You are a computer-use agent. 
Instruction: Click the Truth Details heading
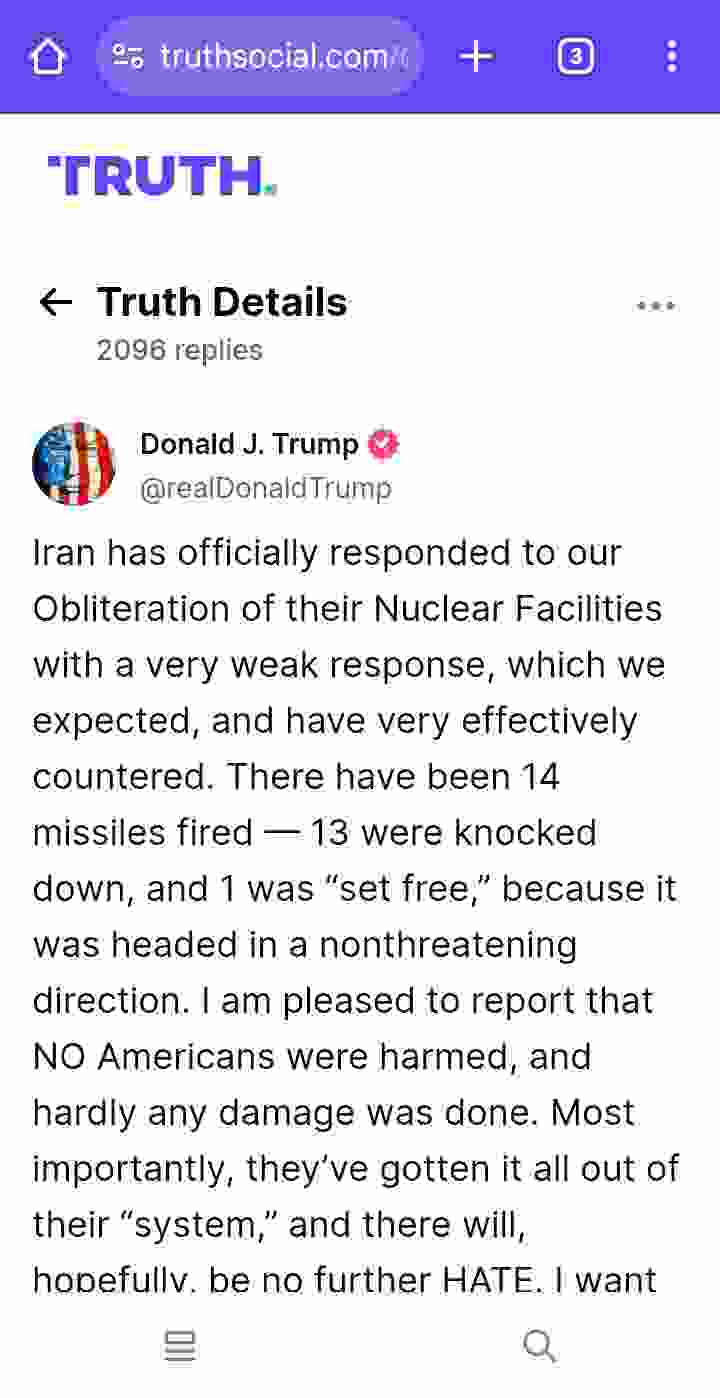222,302
